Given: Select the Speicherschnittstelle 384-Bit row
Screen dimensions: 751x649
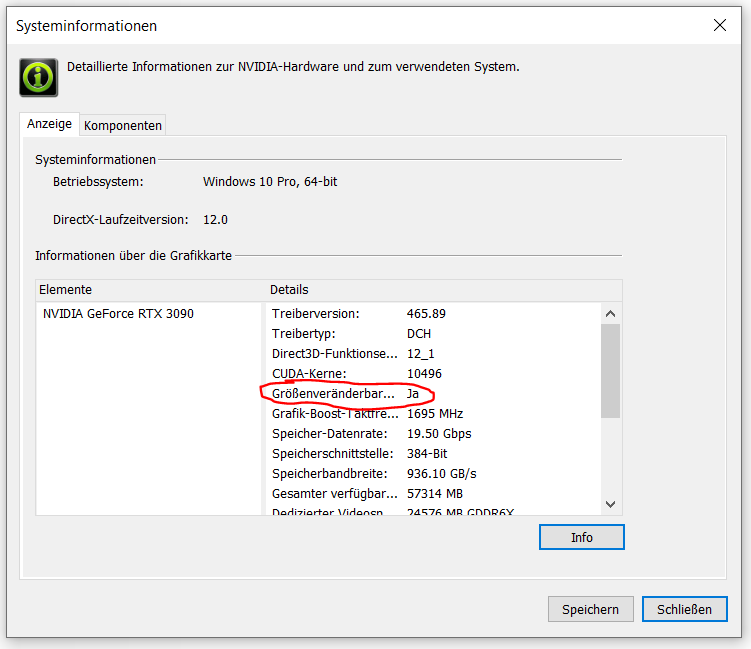Looking at the screenshot, I should pyautogui.click(x=433, y=454).
